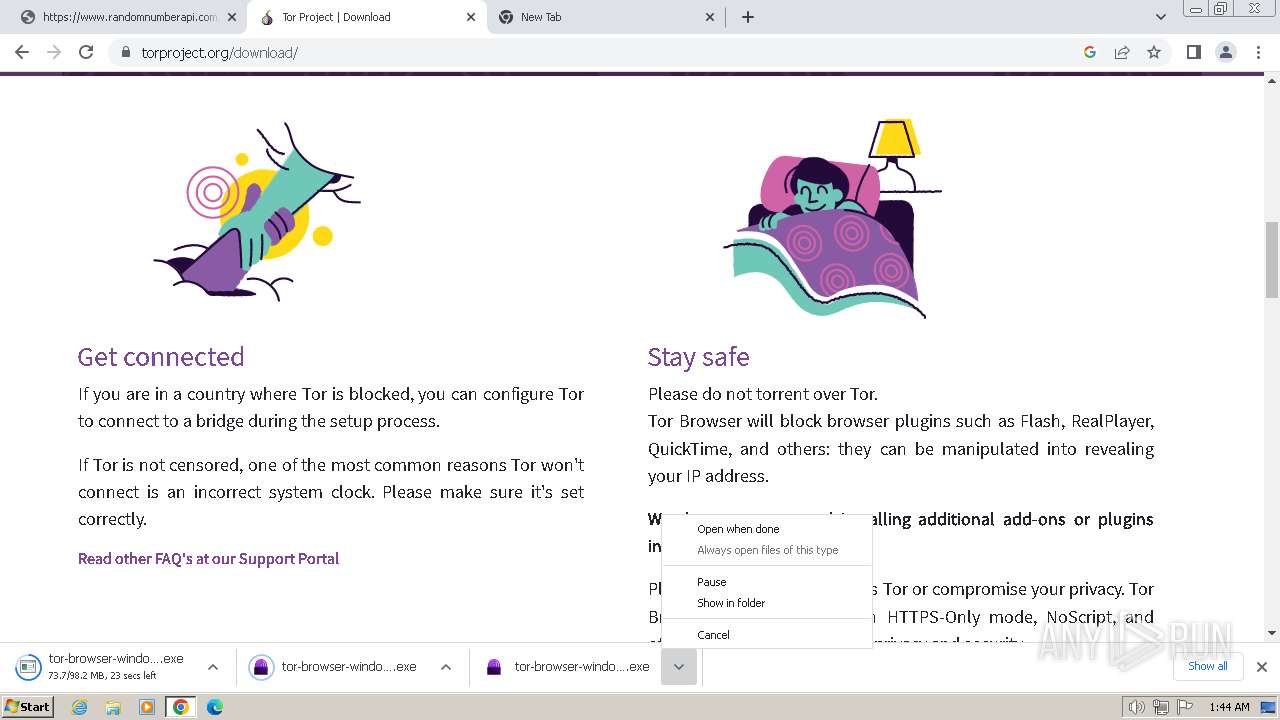The width and height of the screenshot is (1280, 720).
Task: Switch to the New Tab tab
Action: point(607,17)
